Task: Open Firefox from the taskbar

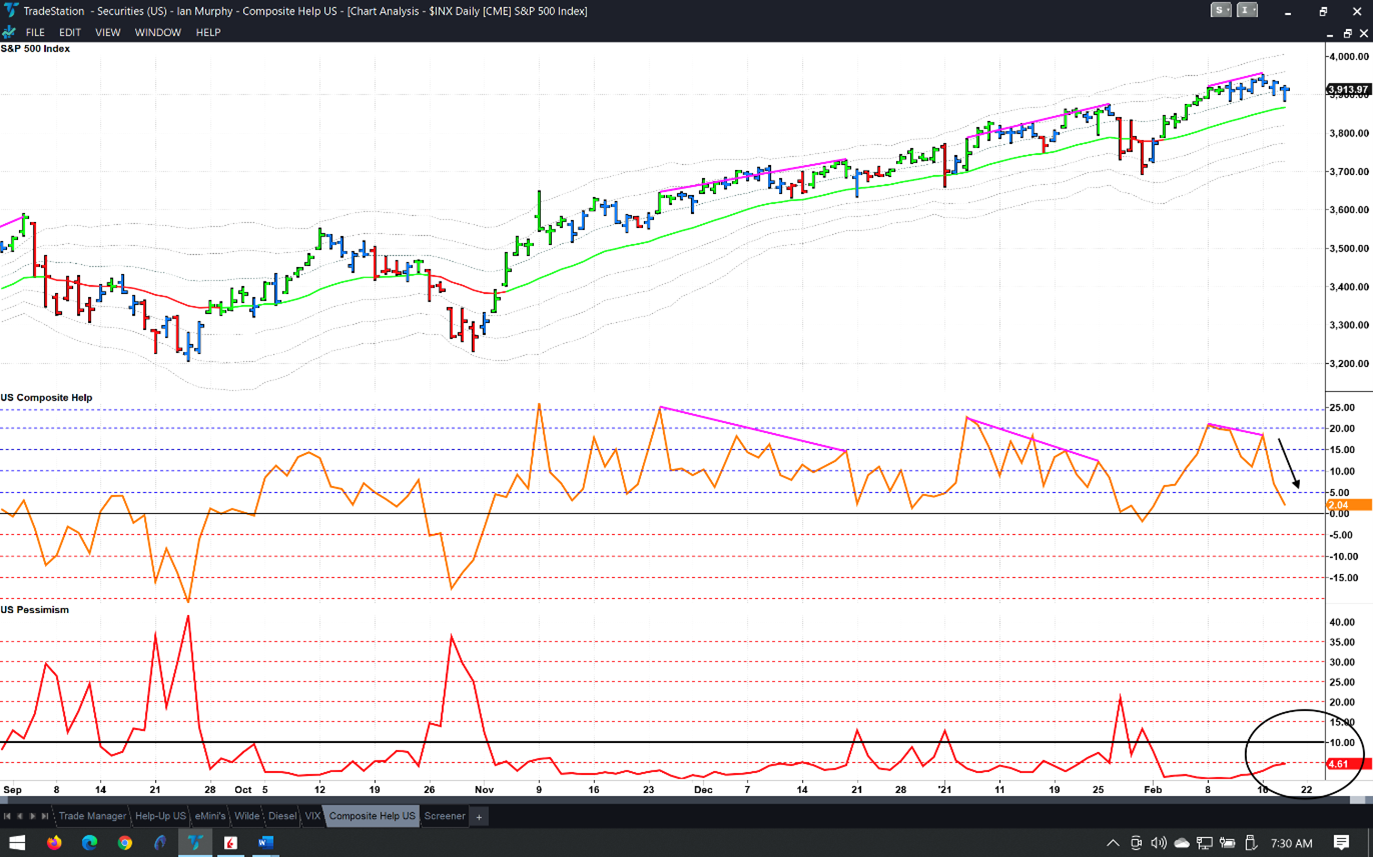Action: pos(54,843)
